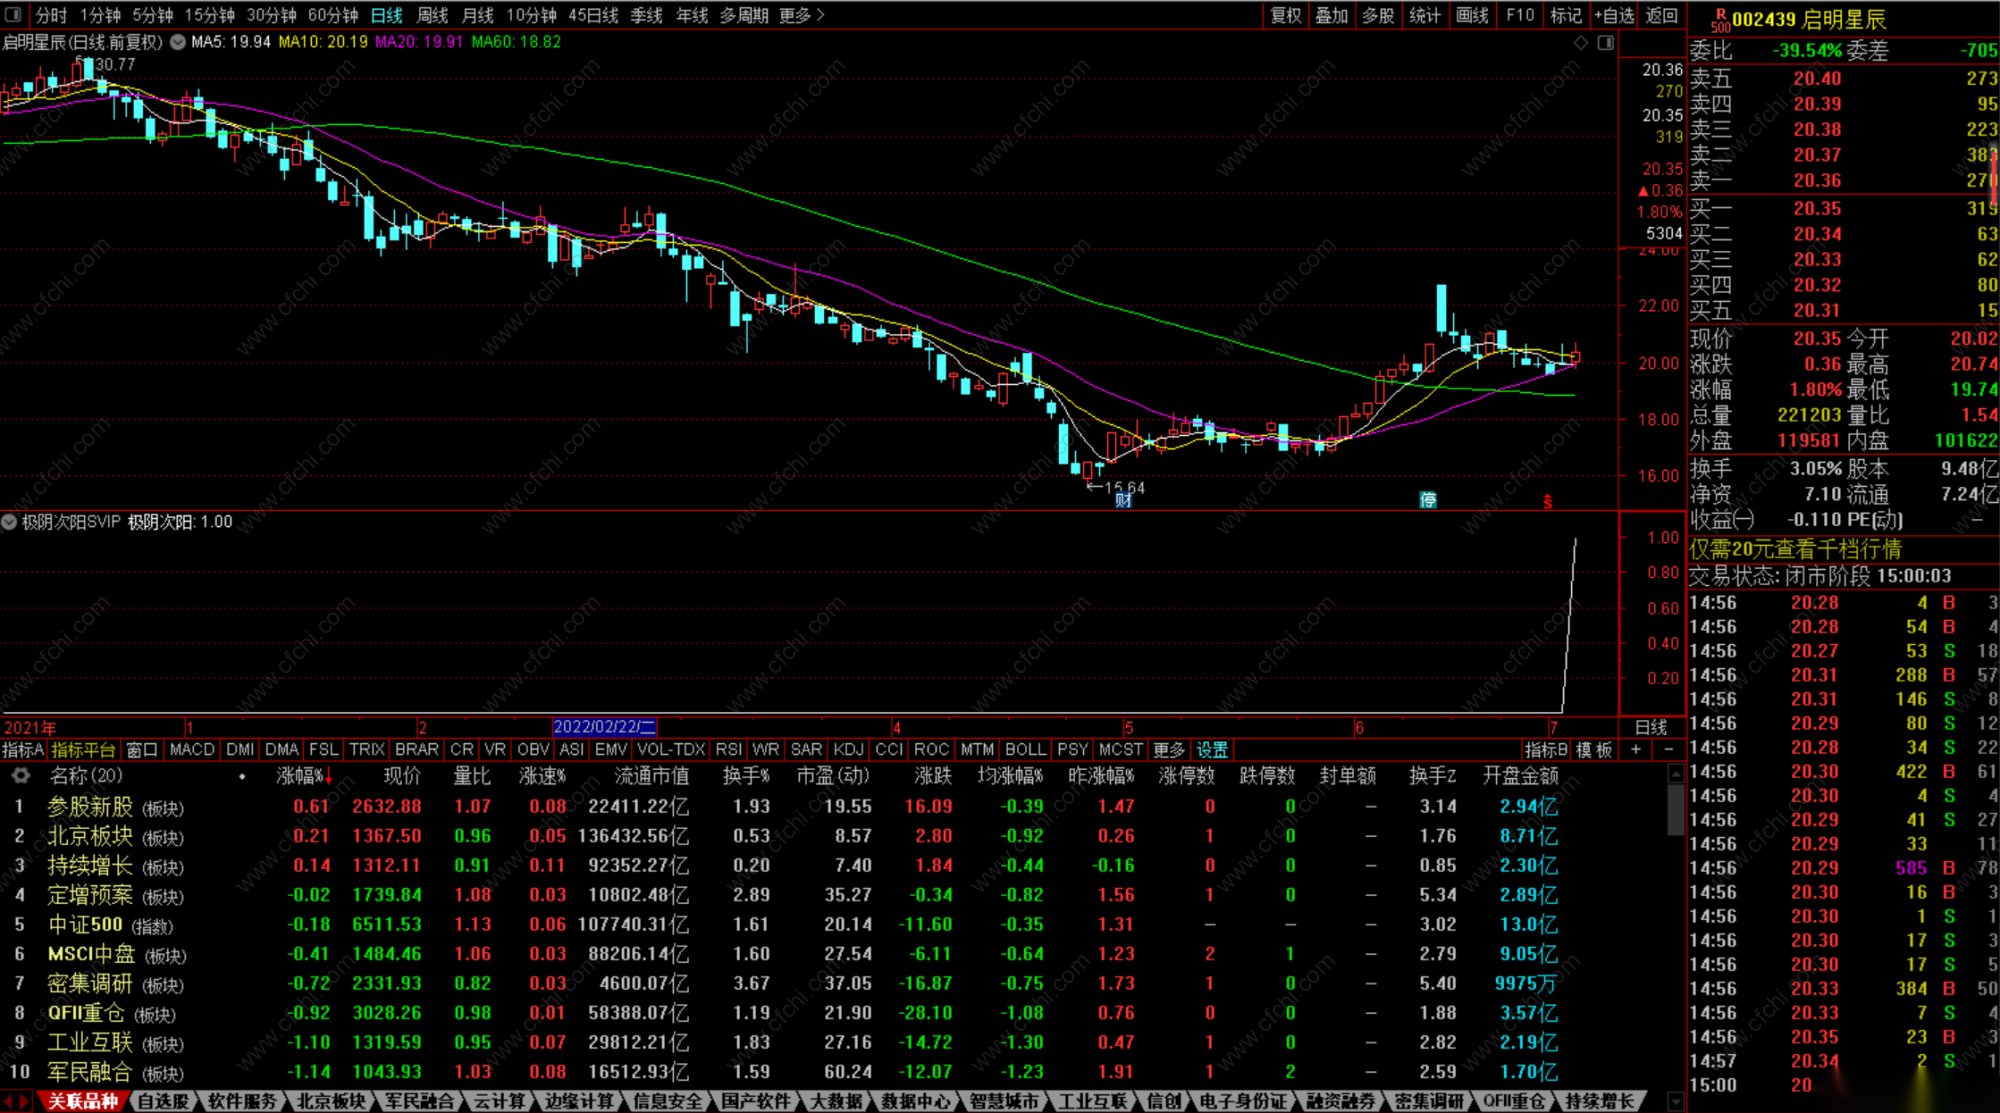The width and height of the screenshot is (2000, 1113).
Task: Click the 财 financial marker on the chart
Action: pyautogui.click(x=1124, y=500)
